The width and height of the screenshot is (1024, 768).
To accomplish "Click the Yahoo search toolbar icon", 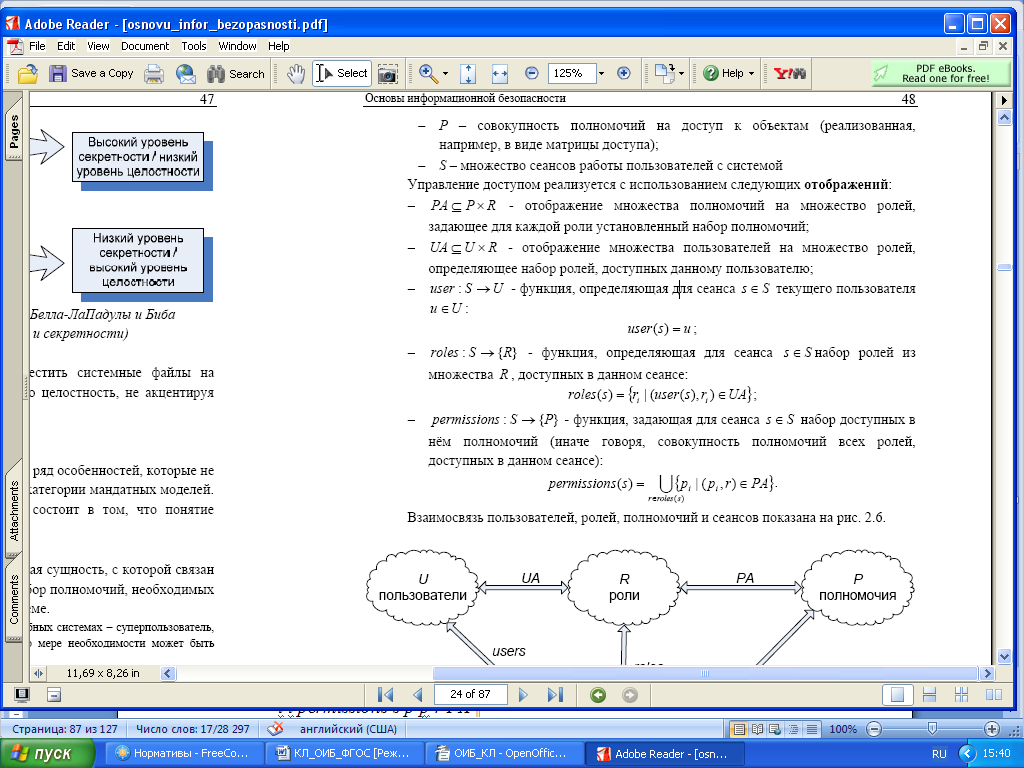I will click(x=790, y=73).
